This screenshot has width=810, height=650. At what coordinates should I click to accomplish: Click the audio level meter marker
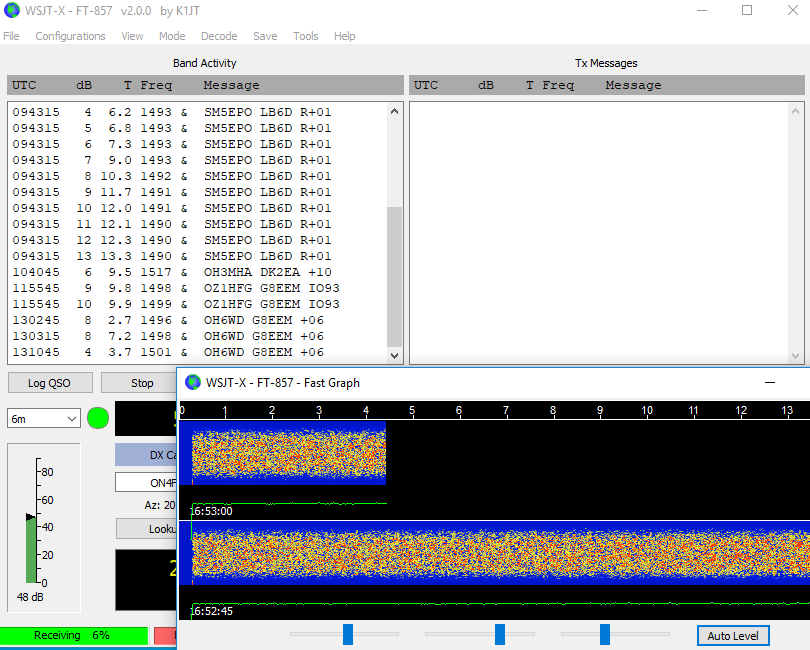pos(30,517)
